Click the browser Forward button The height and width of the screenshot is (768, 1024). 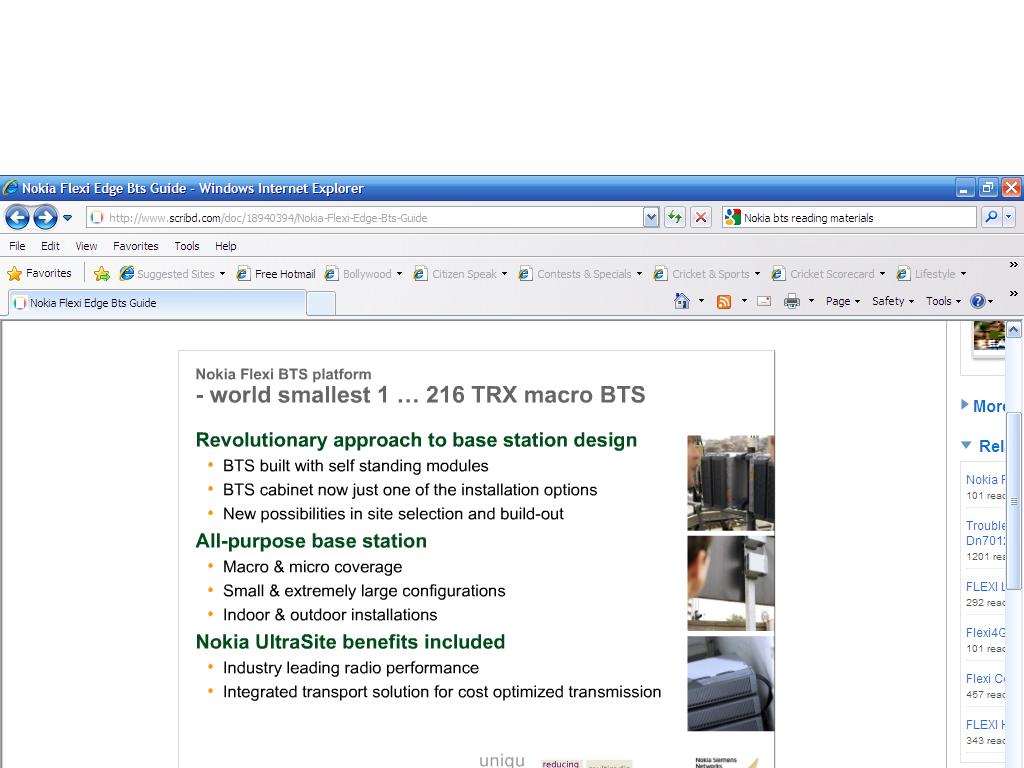45,217
